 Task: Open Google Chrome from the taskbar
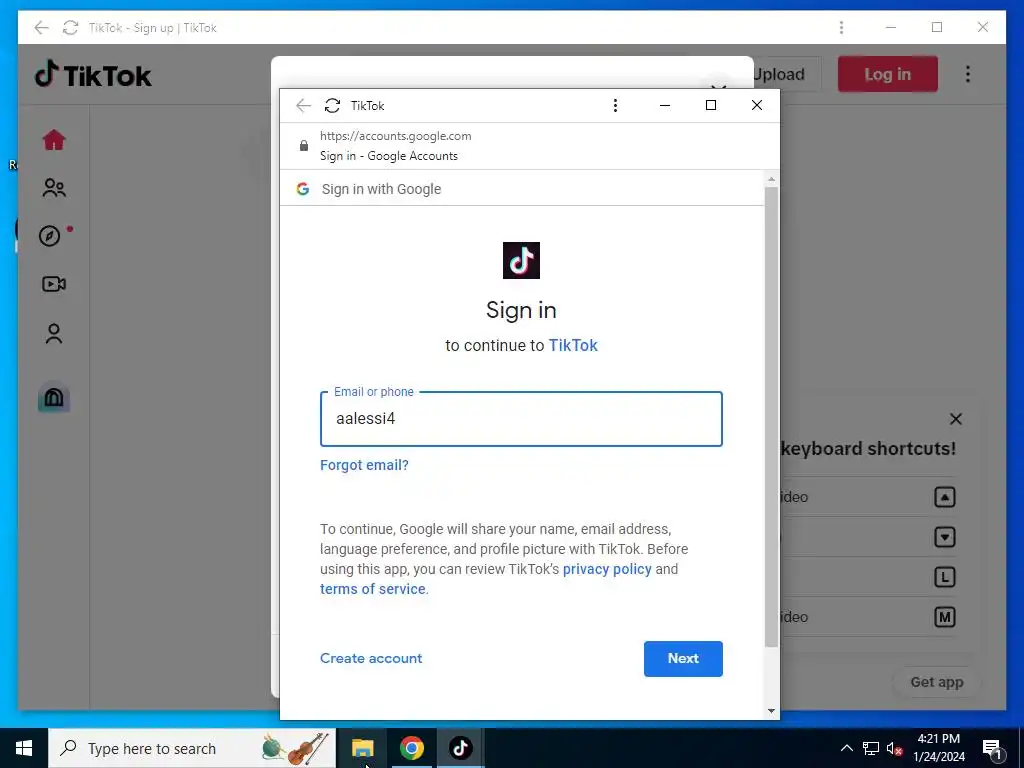pyautogui.click(x=411, y=748)
